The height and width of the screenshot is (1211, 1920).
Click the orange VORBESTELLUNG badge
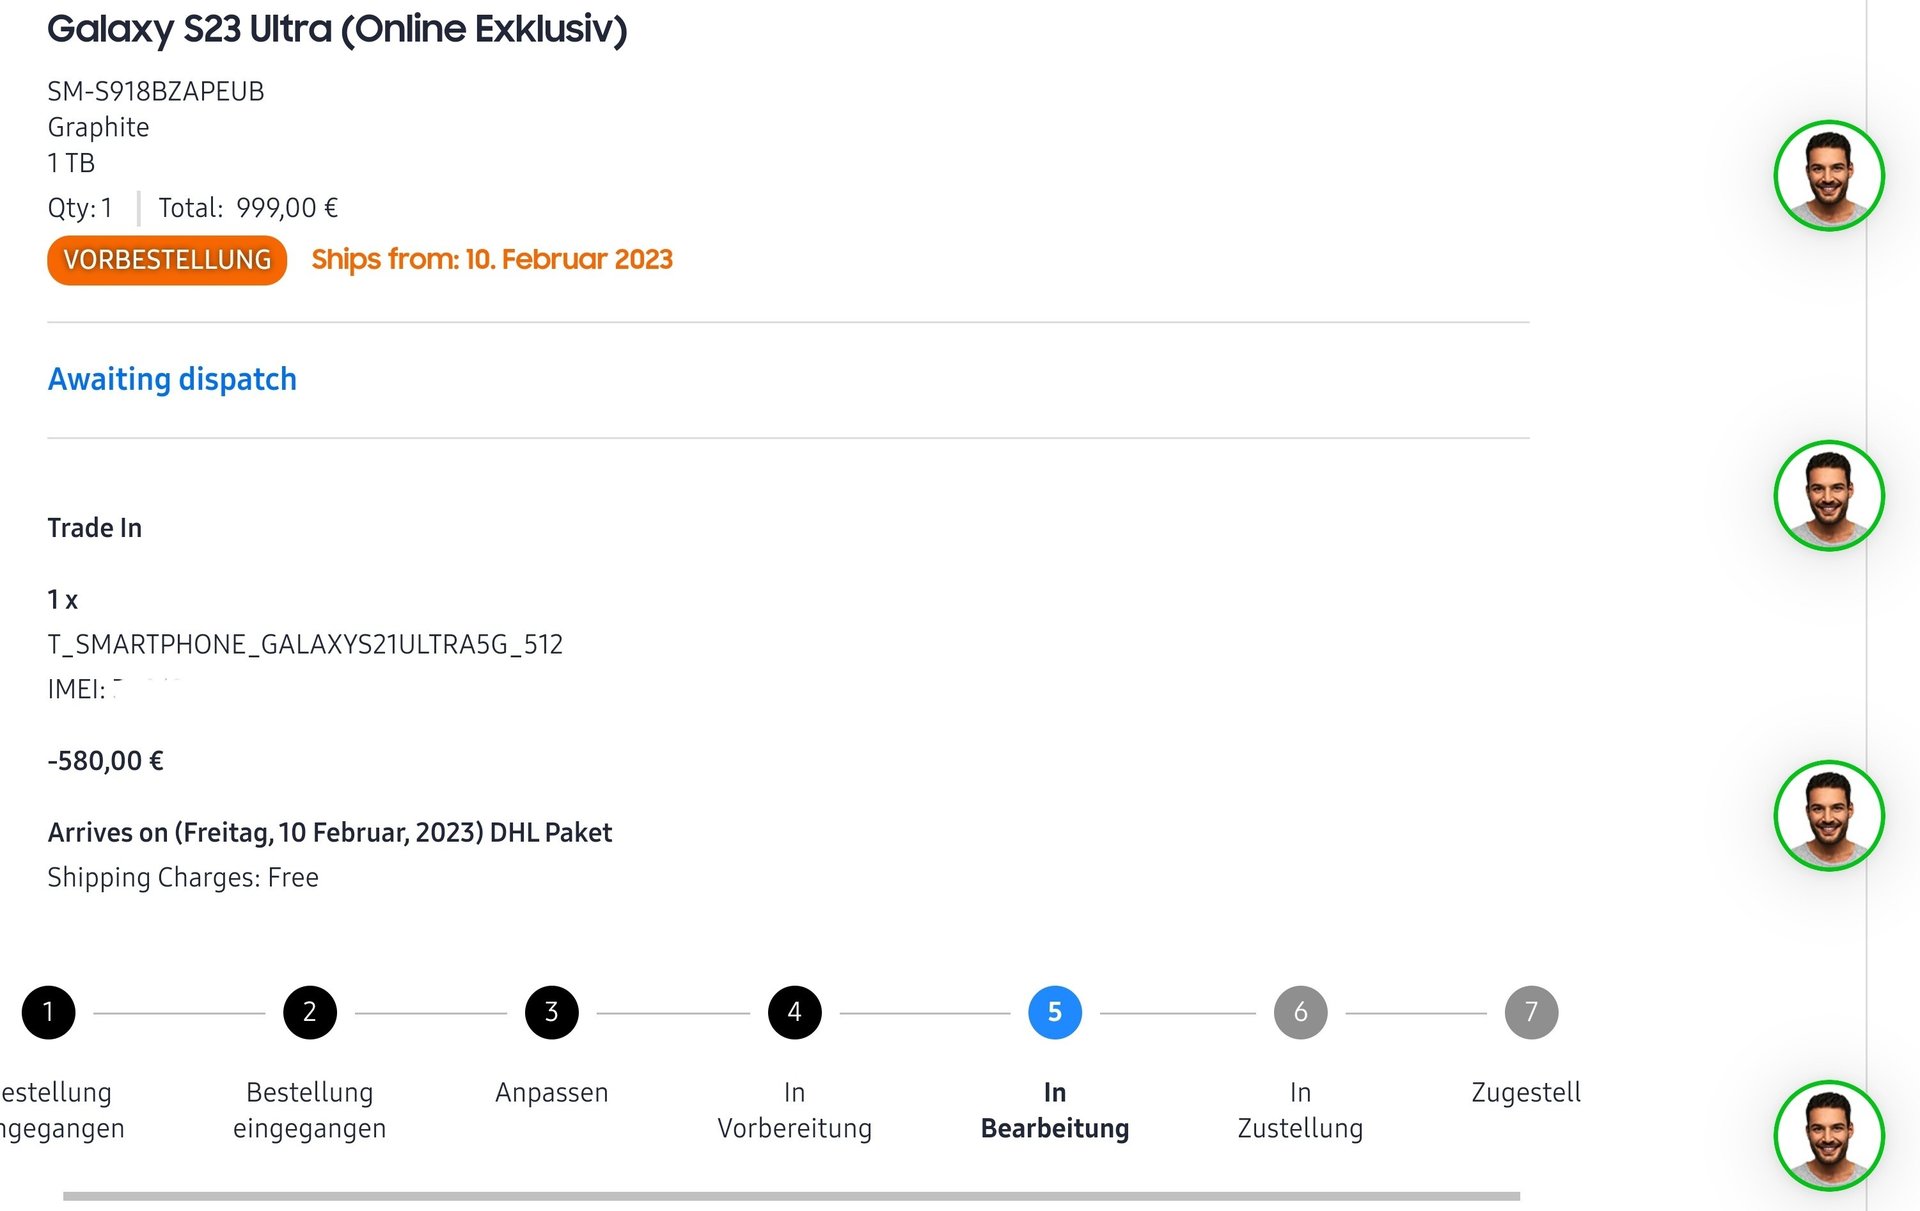167,260
